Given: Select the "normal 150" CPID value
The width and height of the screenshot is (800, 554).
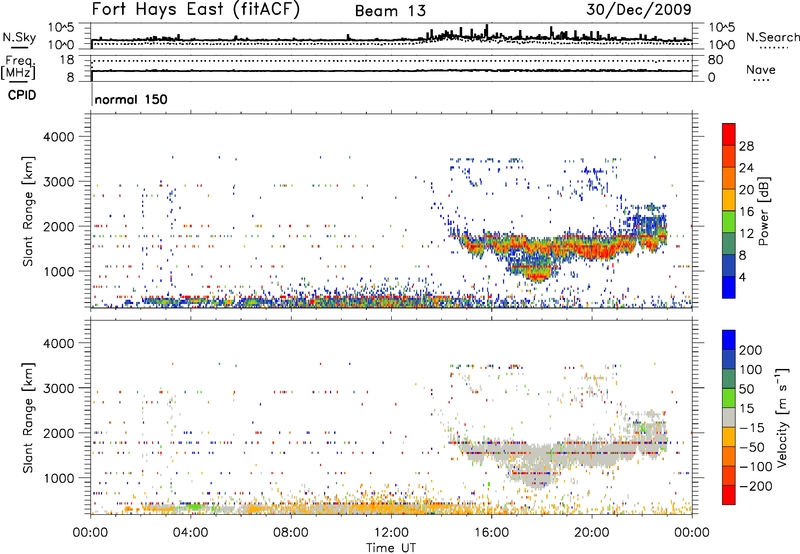Looking at the screenshot, I should pos(131,99).
